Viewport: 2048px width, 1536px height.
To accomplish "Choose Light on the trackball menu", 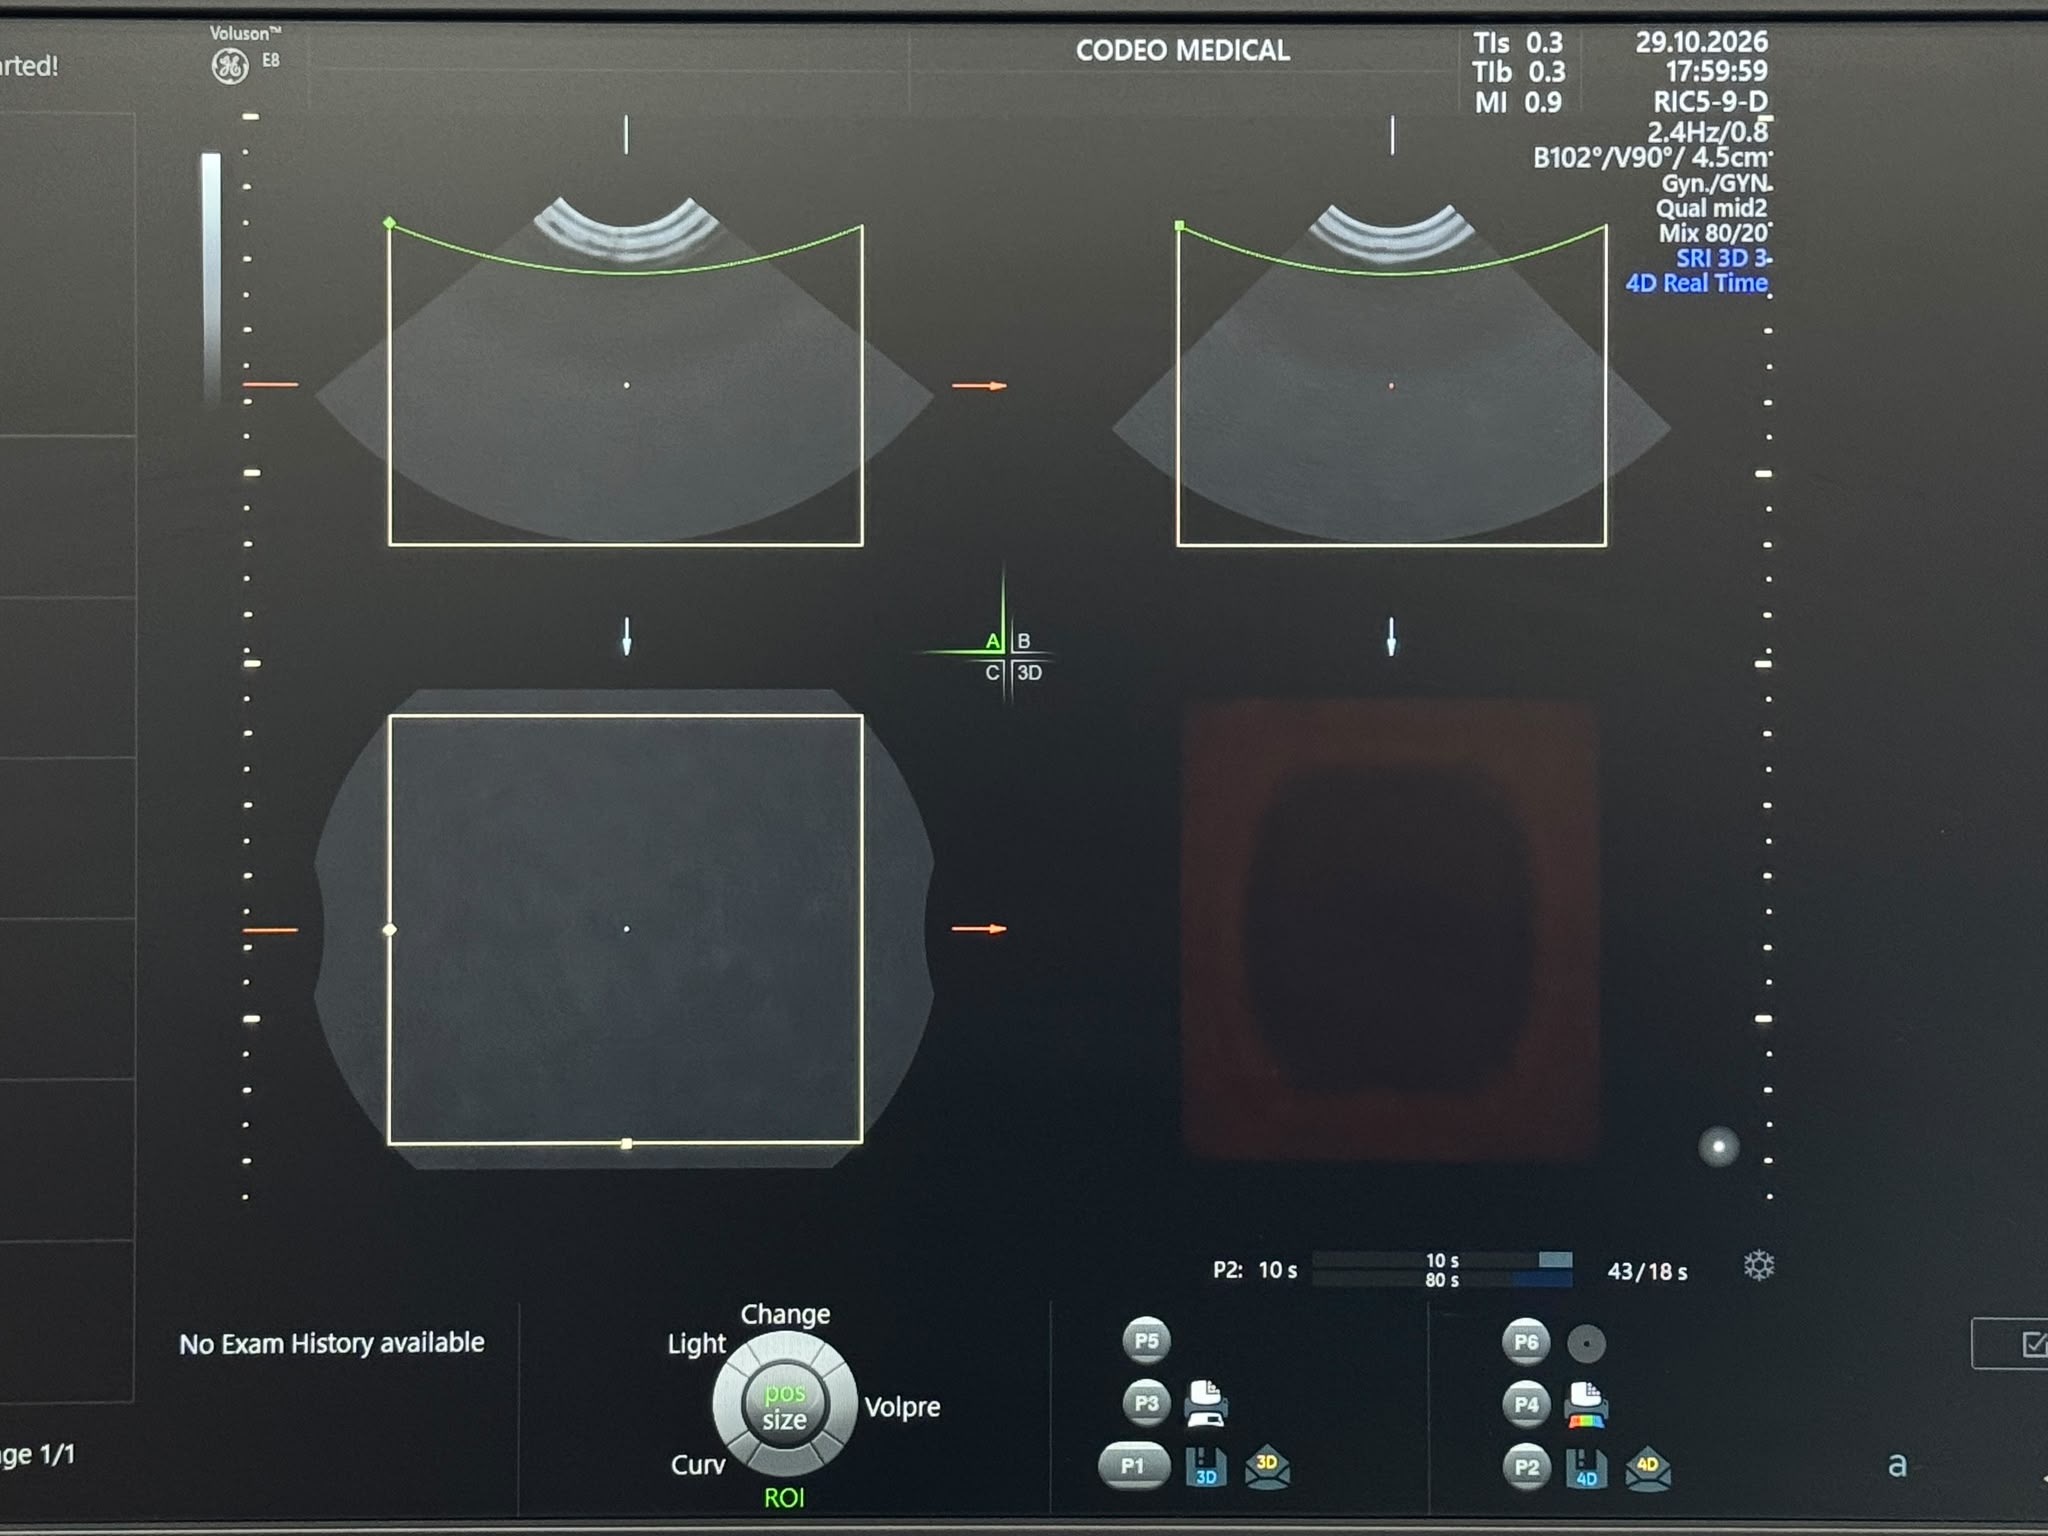I will [x=697, y=1343].
